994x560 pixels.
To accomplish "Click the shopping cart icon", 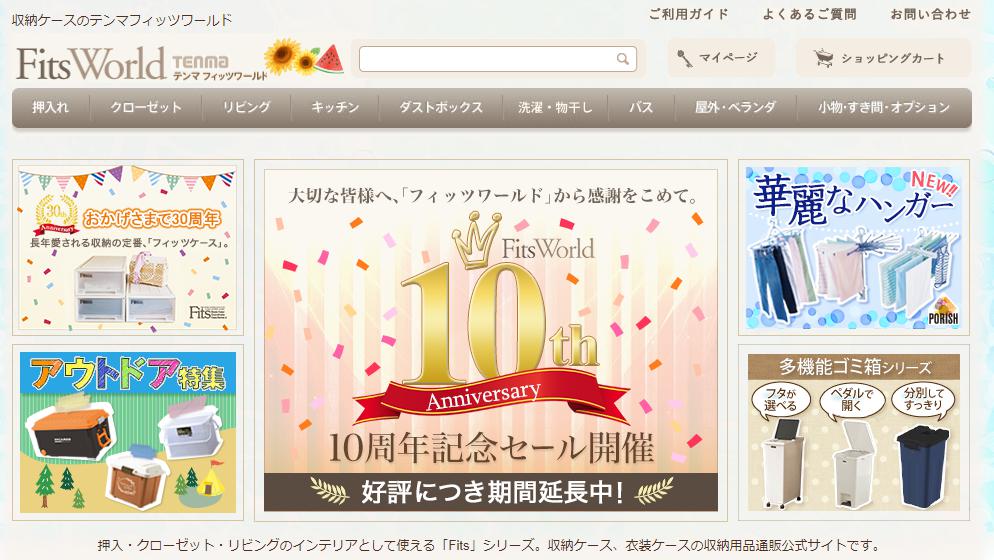I will (823, 58).
